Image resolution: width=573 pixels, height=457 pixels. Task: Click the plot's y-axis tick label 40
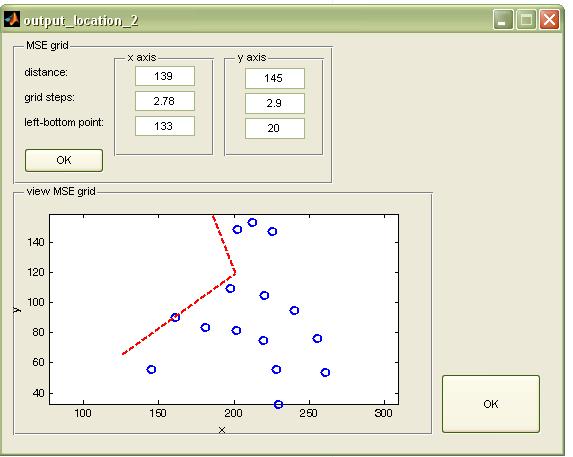[x=38, y=393]
